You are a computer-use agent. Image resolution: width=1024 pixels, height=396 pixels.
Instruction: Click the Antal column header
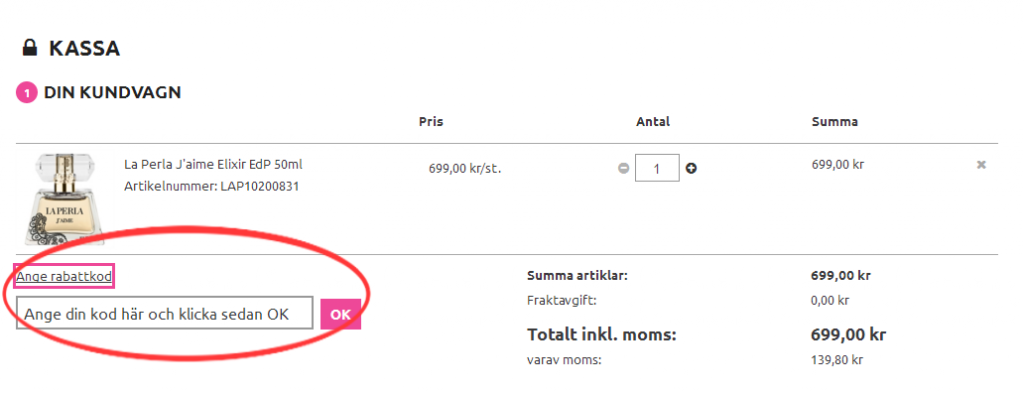pyautogui.click(x=653, y=122)
